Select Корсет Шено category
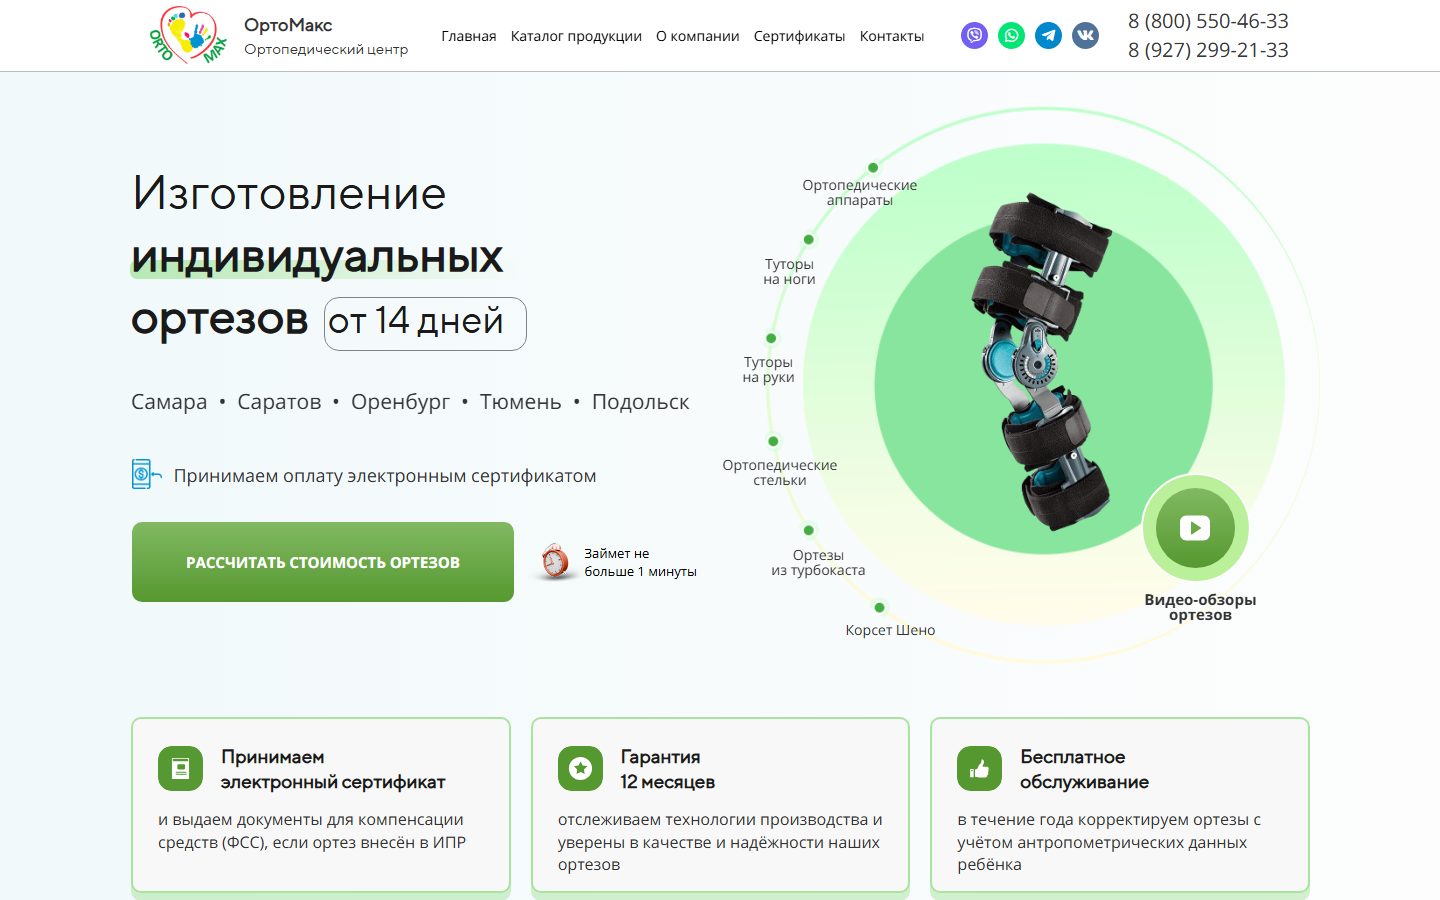 [890, 630]
